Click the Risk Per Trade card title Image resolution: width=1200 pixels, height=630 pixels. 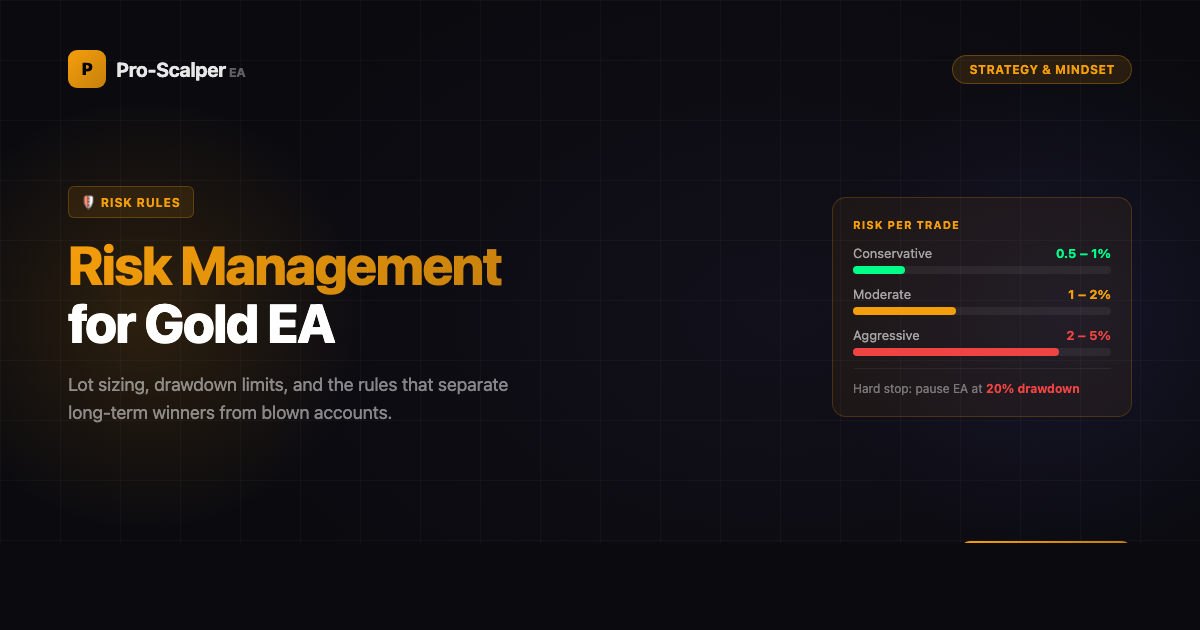(906, 226)
